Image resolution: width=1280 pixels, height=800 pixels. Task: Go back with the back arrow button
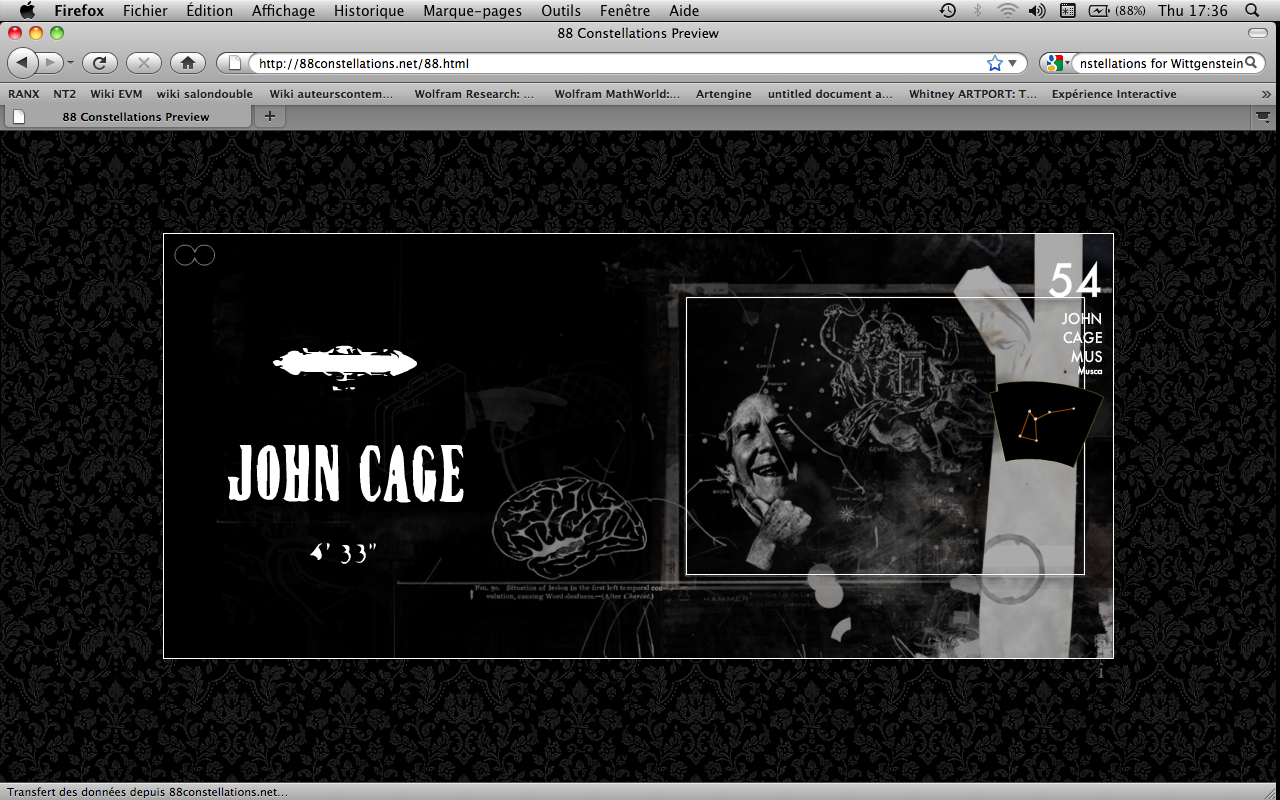[23, 63]
